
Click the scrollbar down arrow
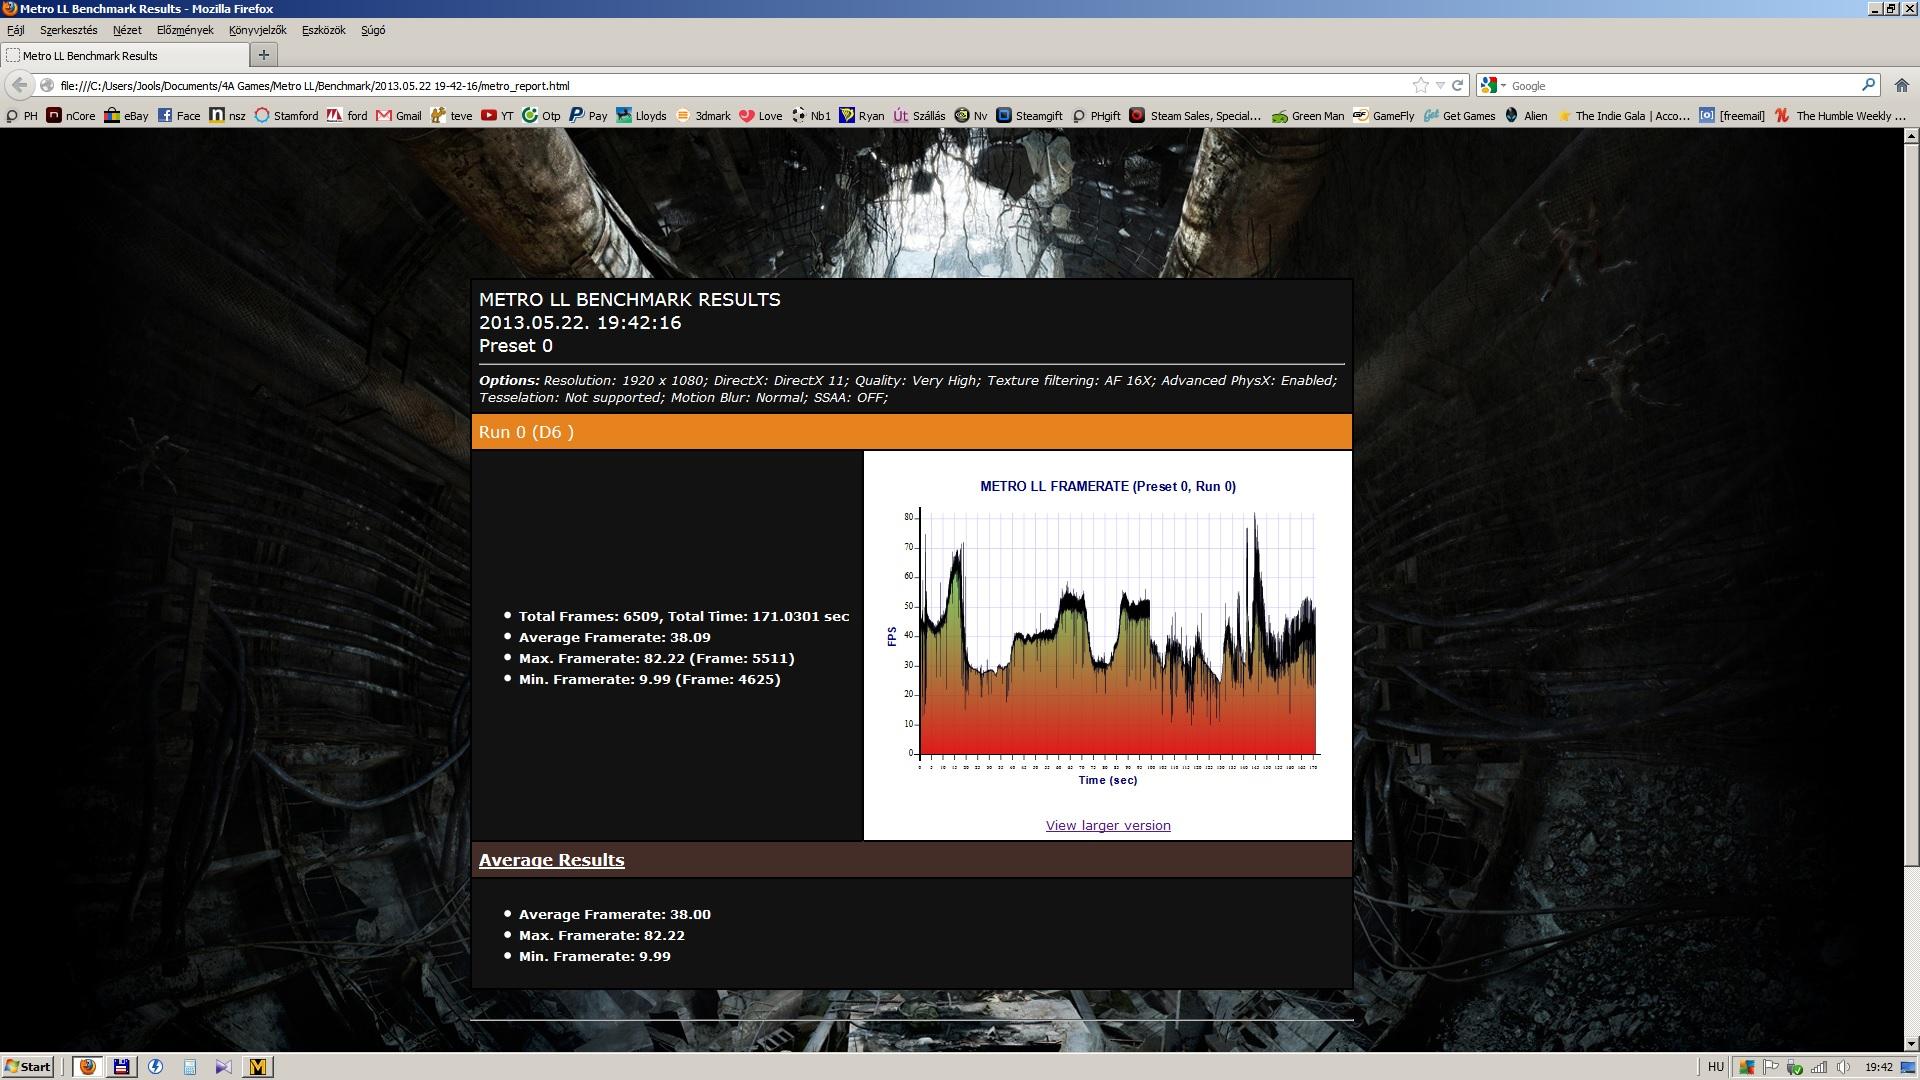click(x=1911, y=1044)
